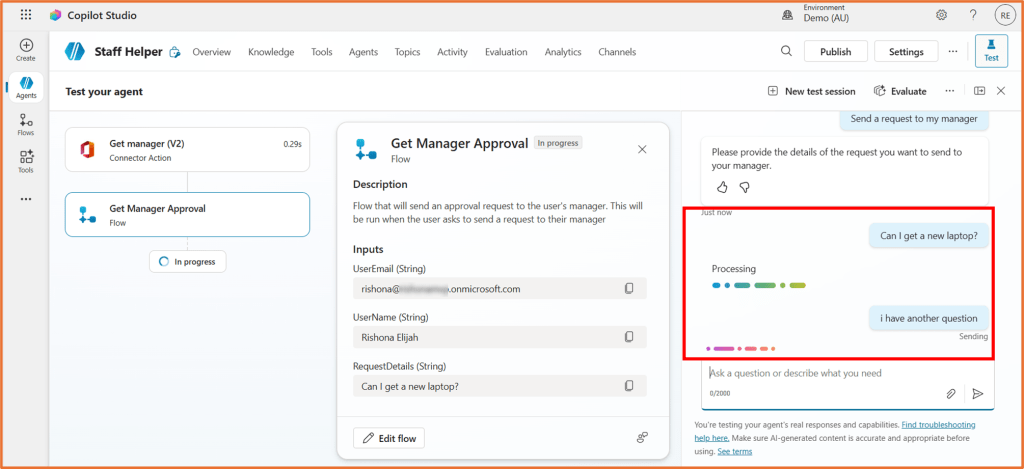The height and width of the screenshot is (469, 1024).
Task: Open the See terms link
Action: (x=735, y=451)
